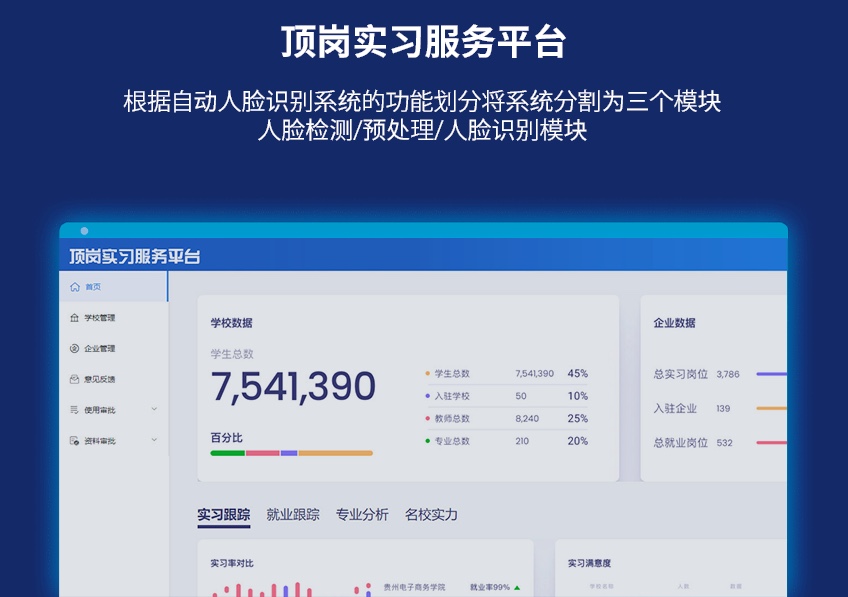Click the 45% value in the 学生总数 row
Image resolution: width=848 pixels, height=597 pixels.
578,374
